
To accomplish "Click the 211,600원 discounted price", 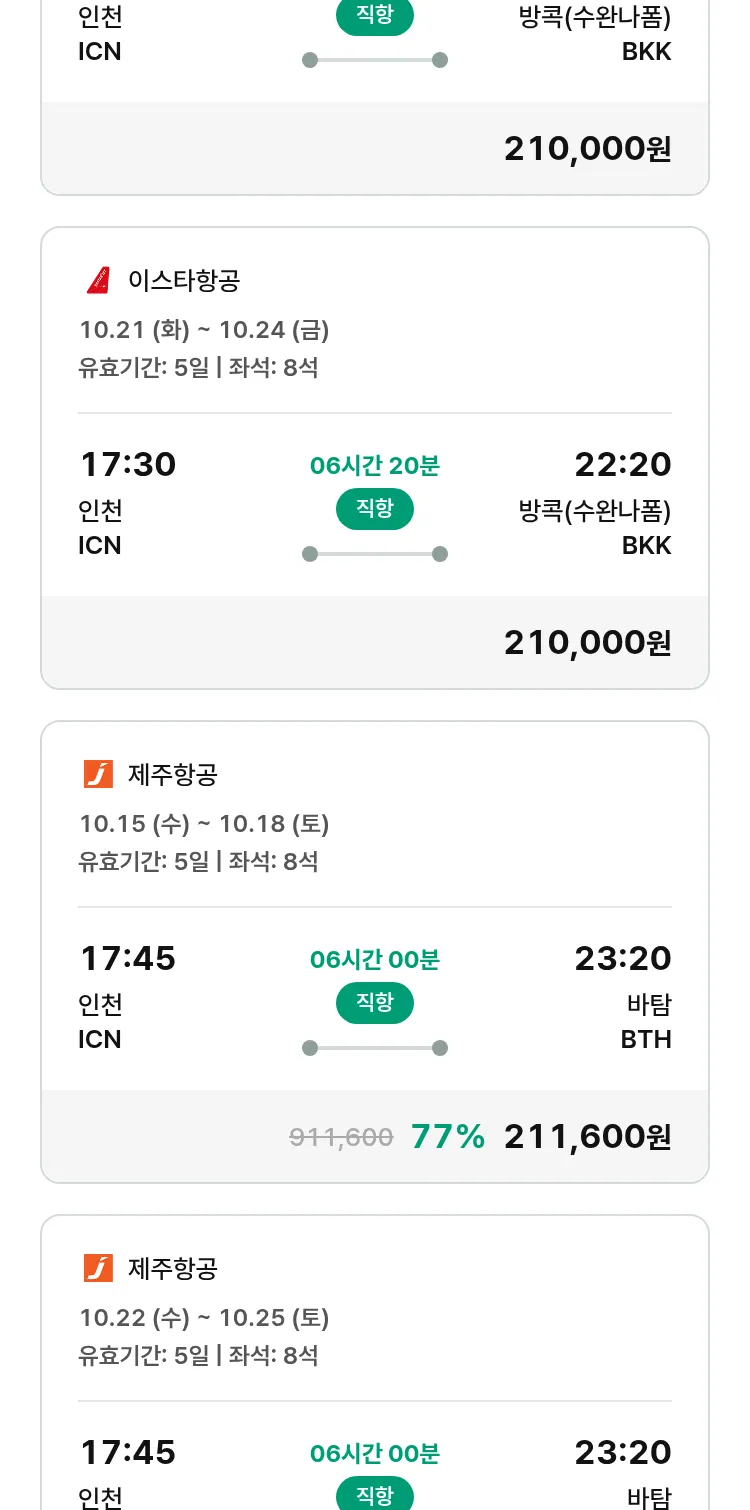I will click(587, 1137).
